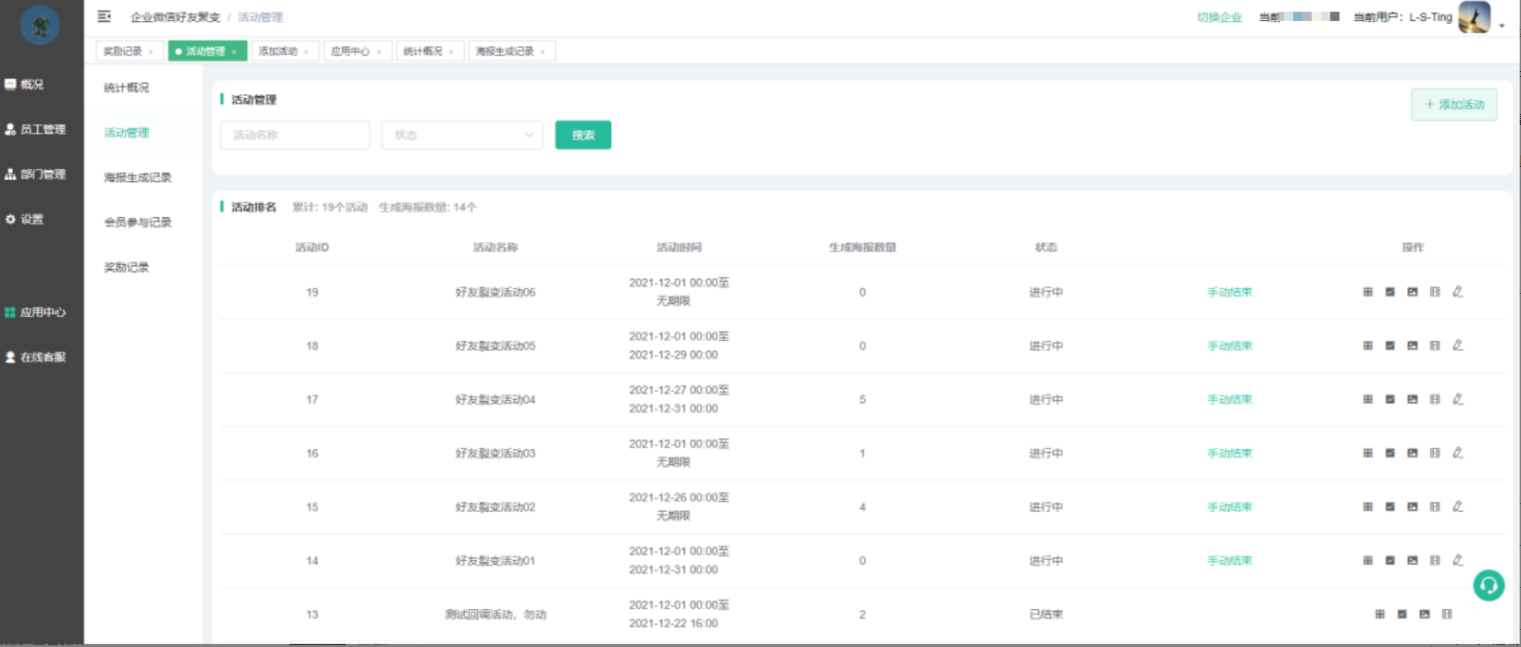The image size is (1521, 647).
Task: Click the 添加活动 add activity button
Action: 1453,105
